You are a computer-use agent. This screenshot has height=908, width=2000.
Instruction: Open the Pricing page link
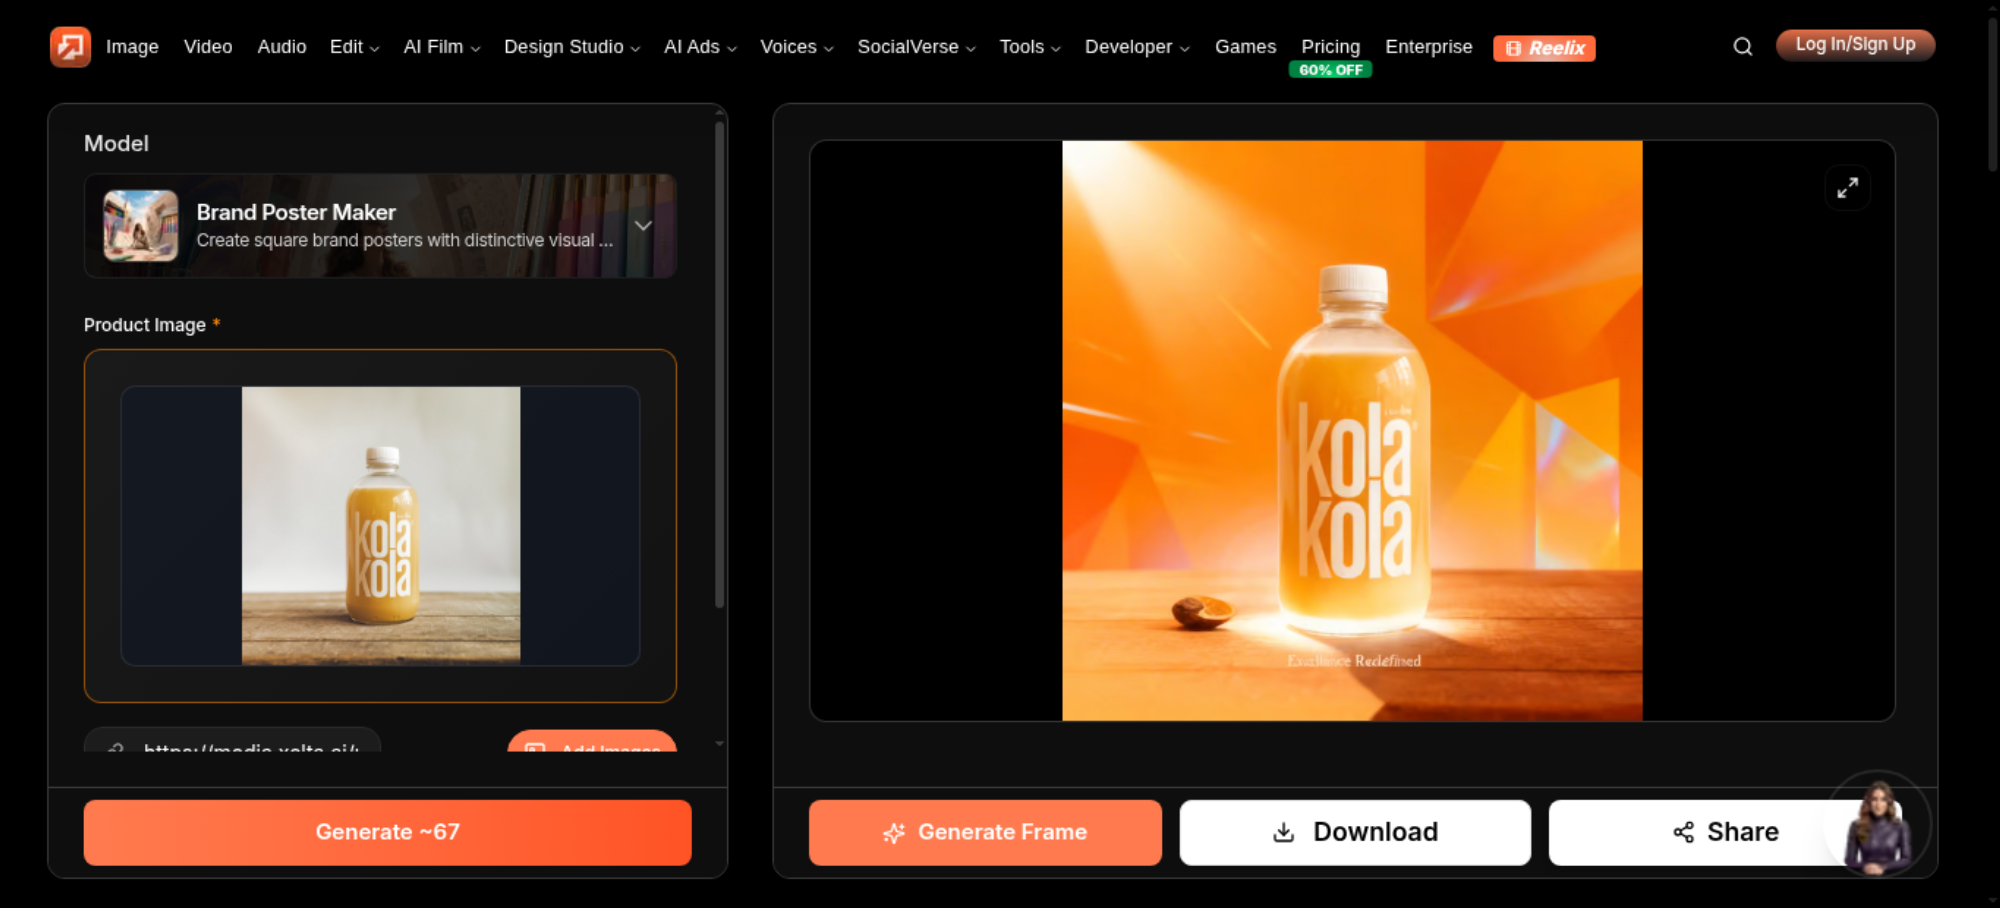click(1330, 47)
